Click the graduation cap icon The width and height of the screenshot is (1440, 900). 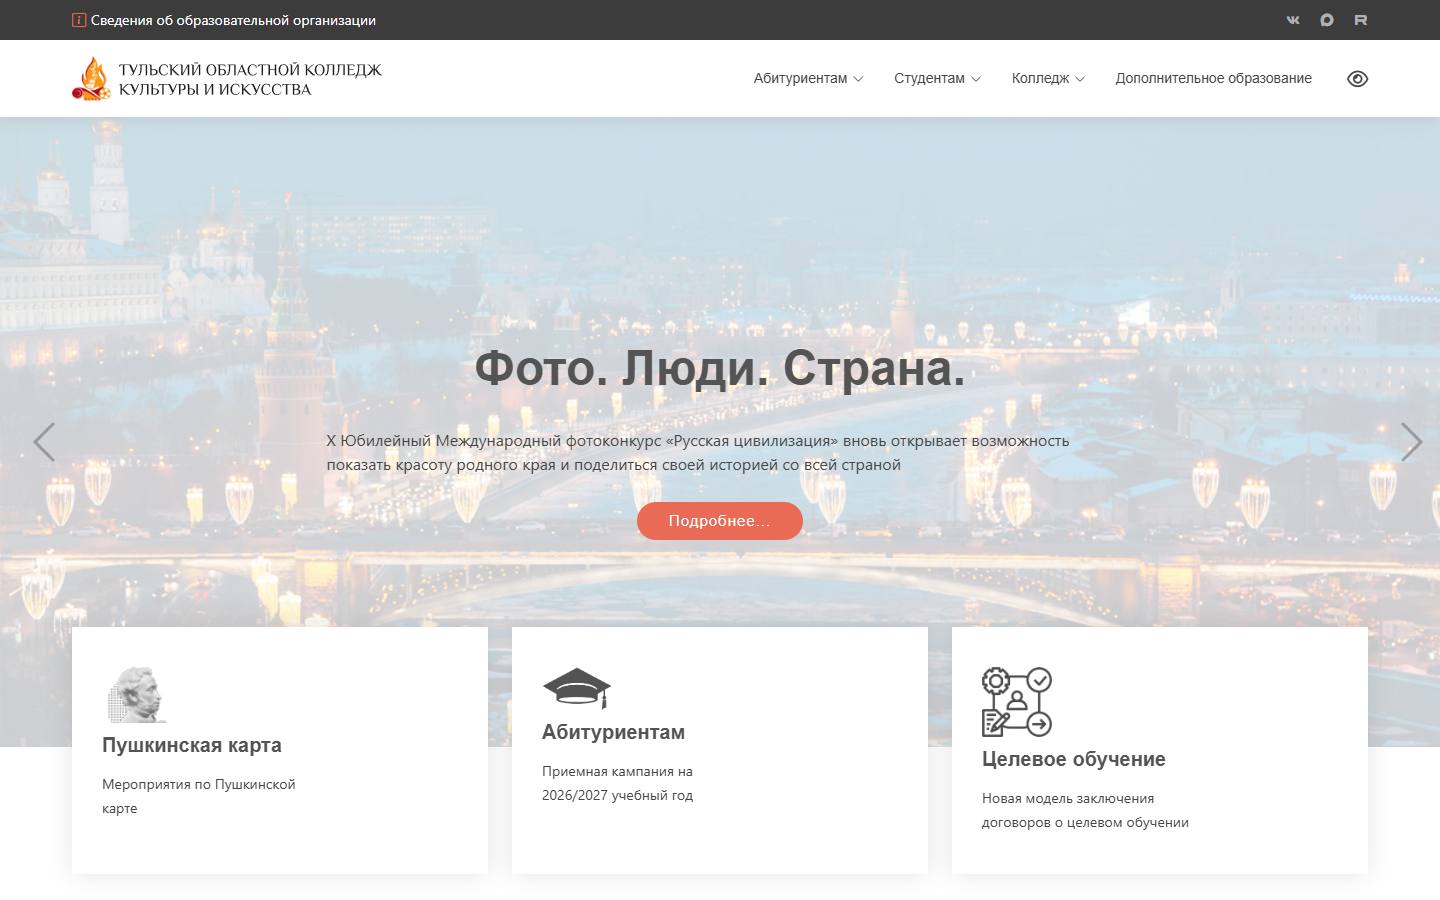576,688
